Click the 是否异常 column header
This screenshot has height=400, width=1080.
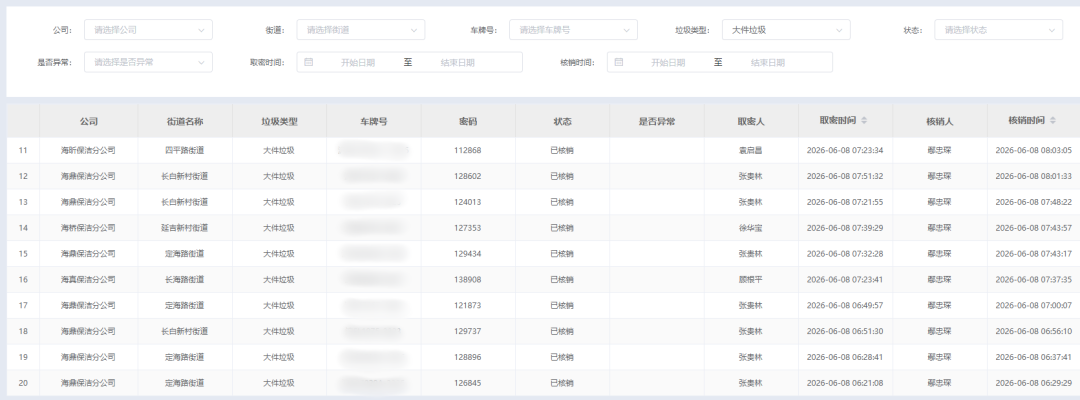click(x=656, y=121)
